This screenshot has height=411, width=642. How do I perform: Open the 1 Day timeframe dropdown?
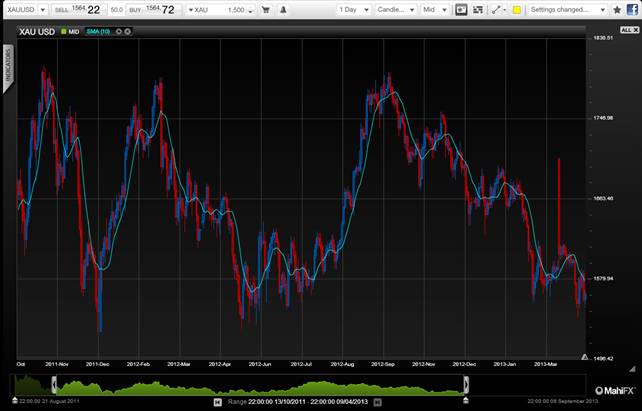353,9
